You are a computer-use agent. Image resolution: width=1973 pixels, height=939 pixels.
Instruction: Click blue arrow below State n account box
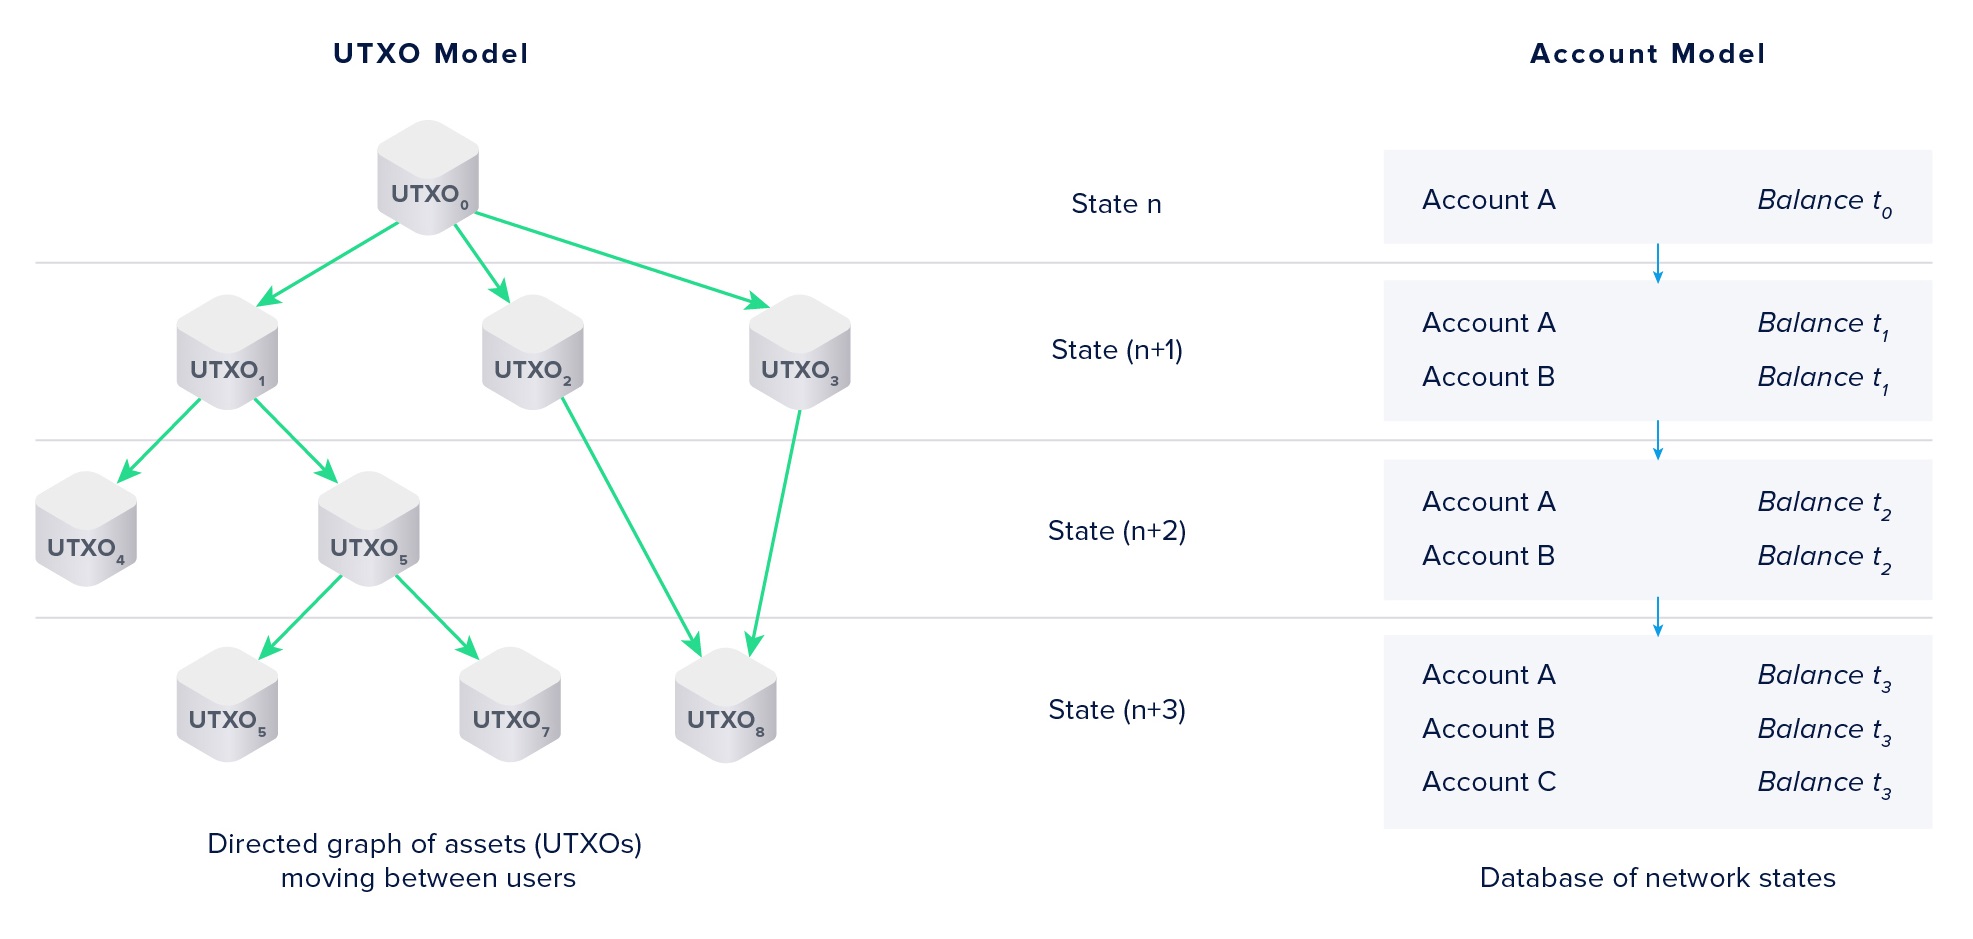(x=1658, y=263)
